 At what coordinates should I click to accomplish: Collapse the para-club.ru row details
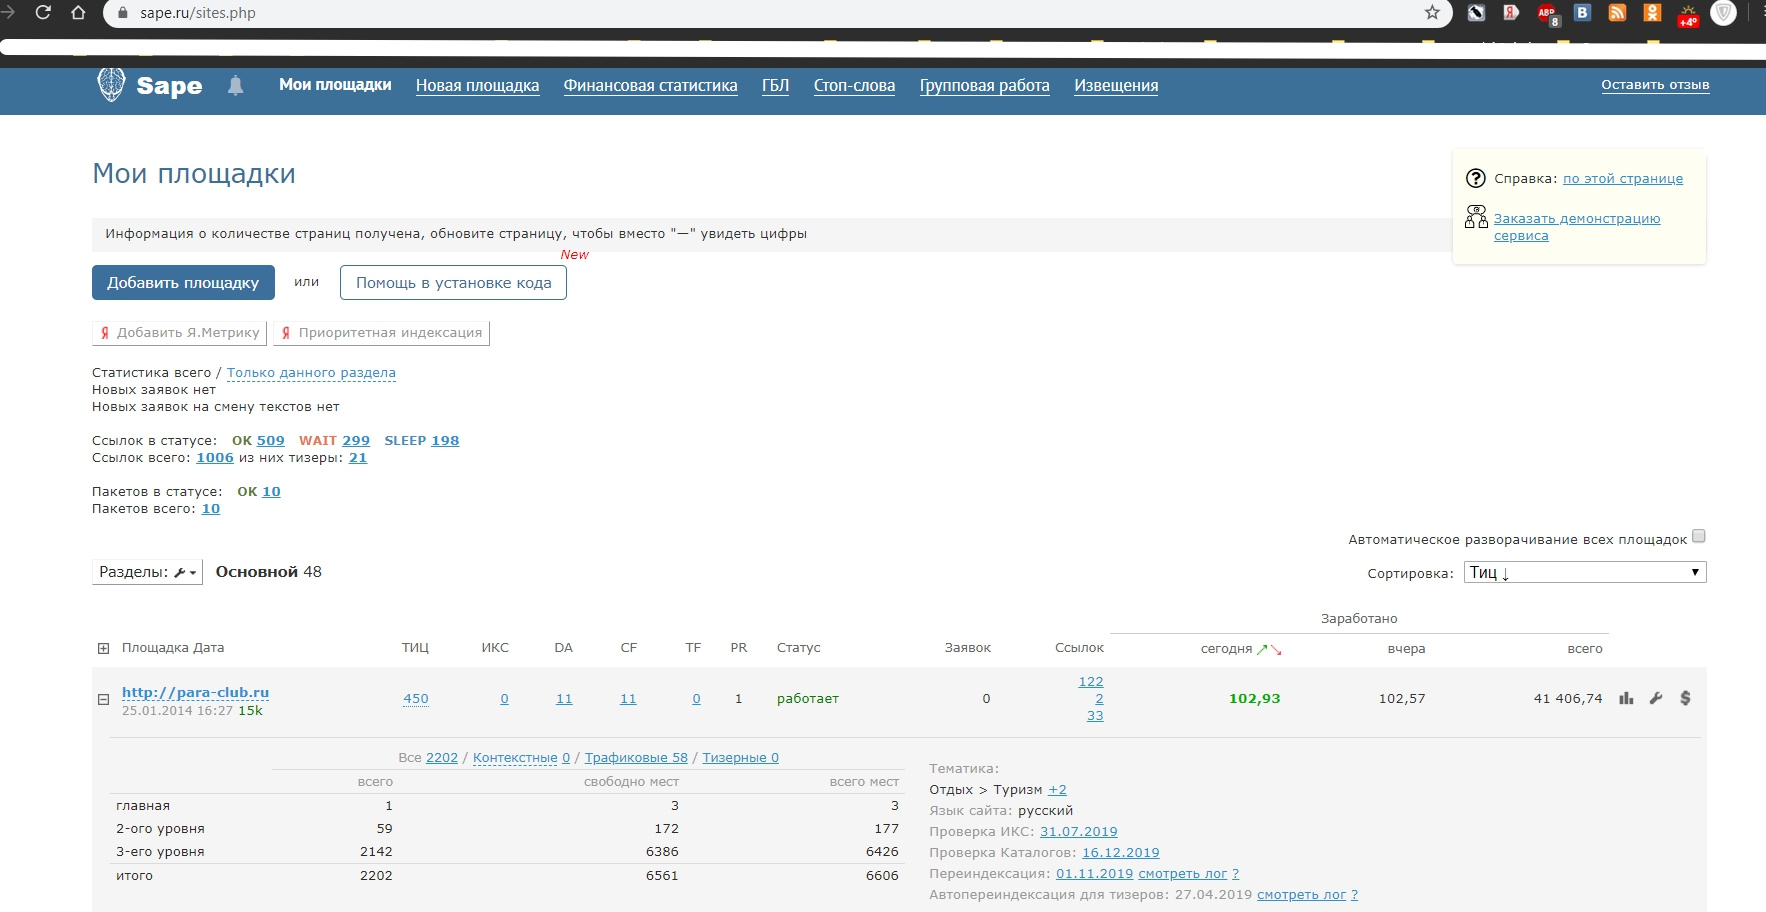coord(103,700)
